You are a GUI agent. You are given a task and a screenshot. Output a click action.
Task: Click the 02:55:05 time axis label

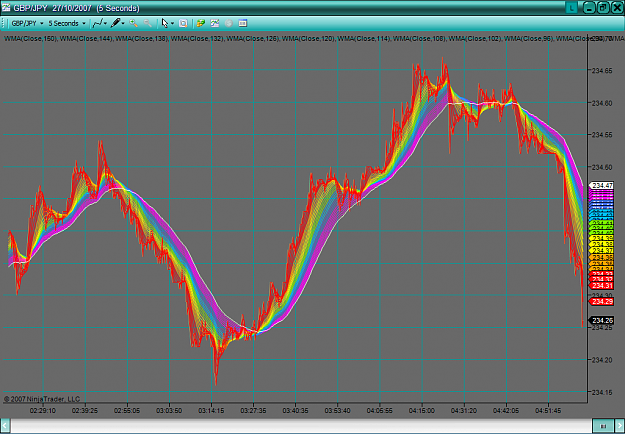pyautogui.click(x=128, y=409)
